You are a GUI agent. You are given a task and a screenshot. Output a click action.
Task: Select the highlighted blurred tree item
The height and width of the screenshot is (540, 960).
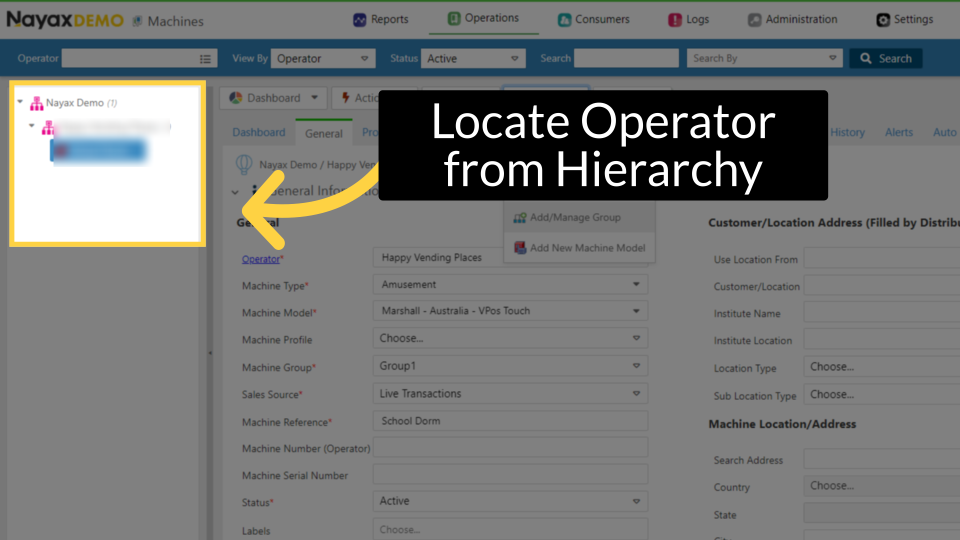99,151
